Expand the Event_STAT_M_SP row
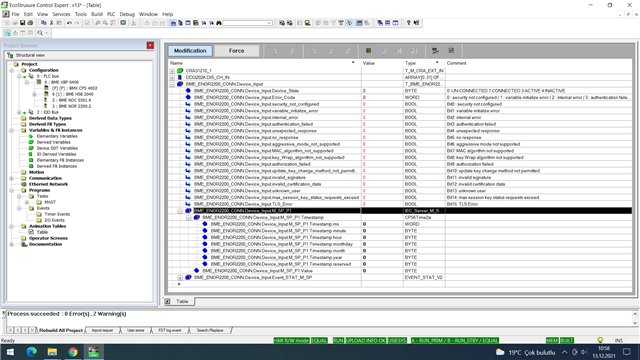Screen dimensions: 640x360 click(x=180, y=278)
